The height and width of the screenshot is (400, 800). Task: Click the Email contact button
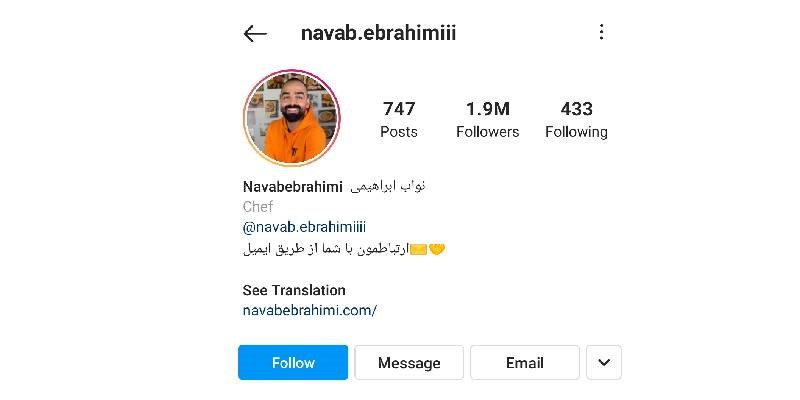tap(524, 363)
